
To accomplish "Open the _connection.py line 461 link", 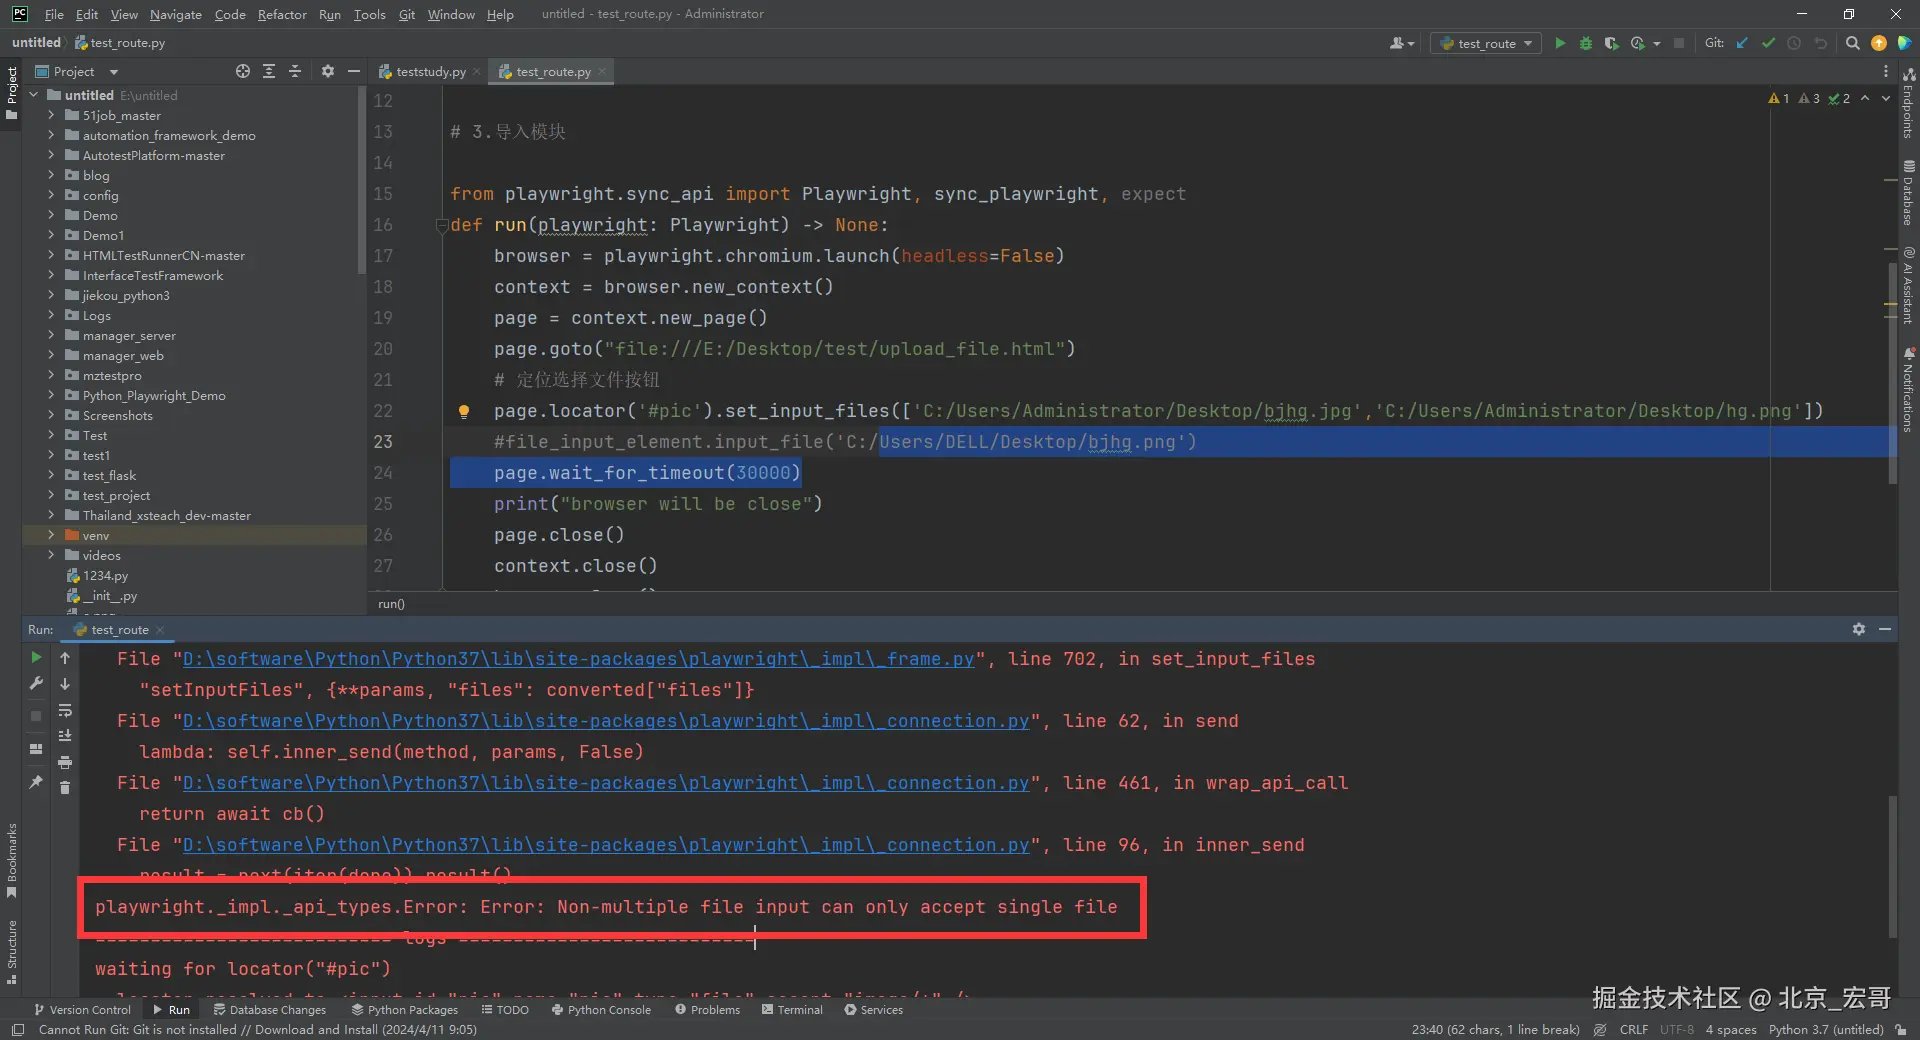I will 606,783.
